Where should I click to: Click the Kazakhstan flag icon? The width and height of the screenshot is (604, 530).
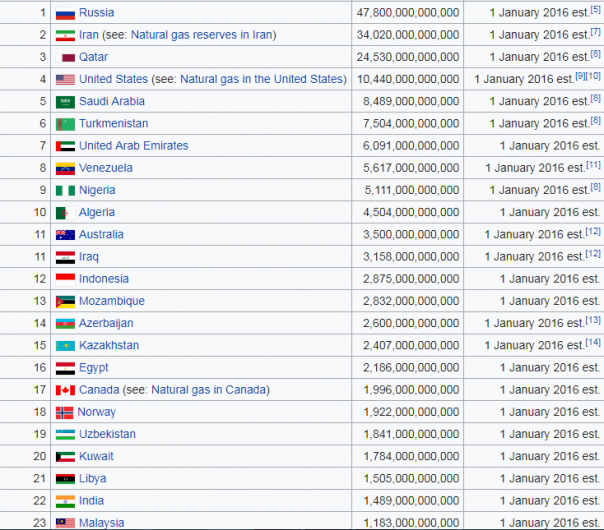click(x=65, y=346)
